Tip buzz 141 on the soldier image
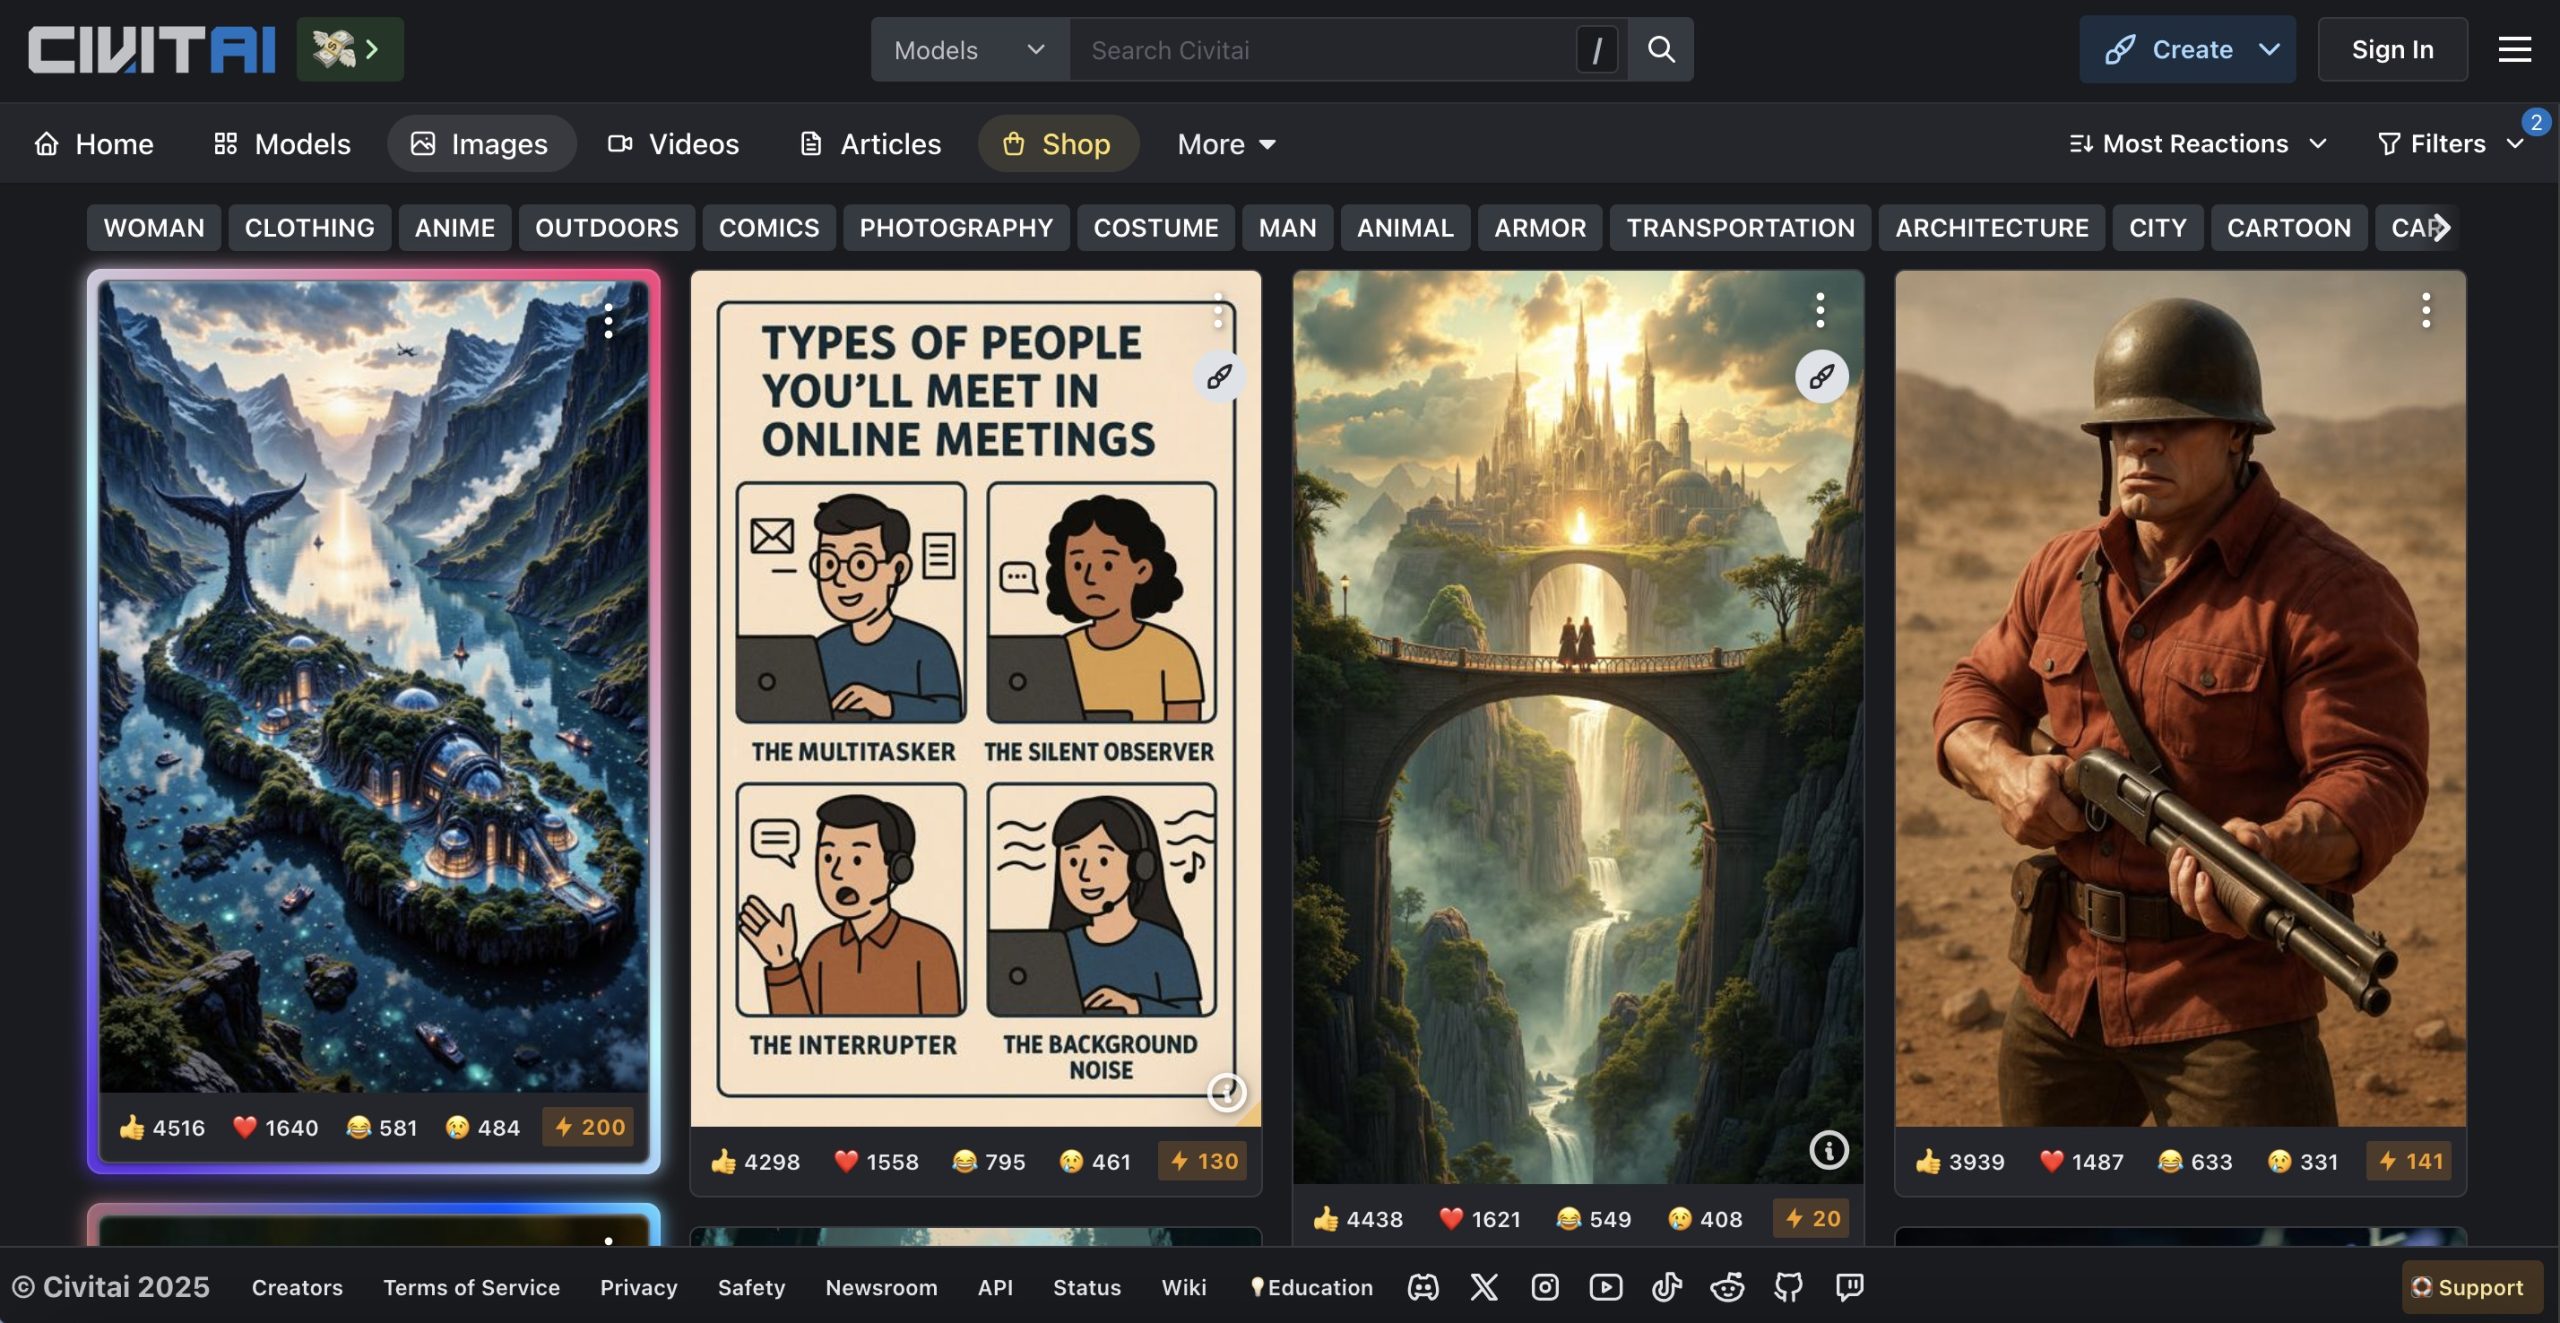The image size is (2560, 1323). [2409, 1161]
